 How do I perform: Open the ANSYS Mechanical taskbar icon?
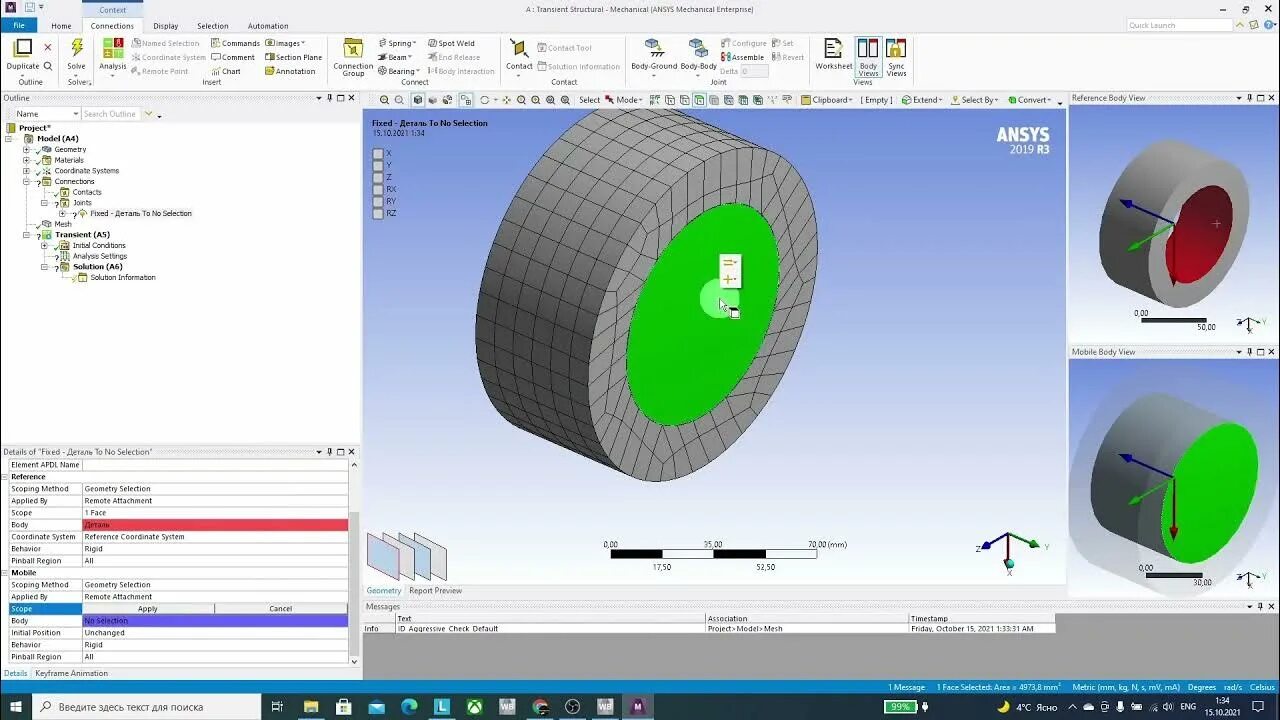click(637, 706)
